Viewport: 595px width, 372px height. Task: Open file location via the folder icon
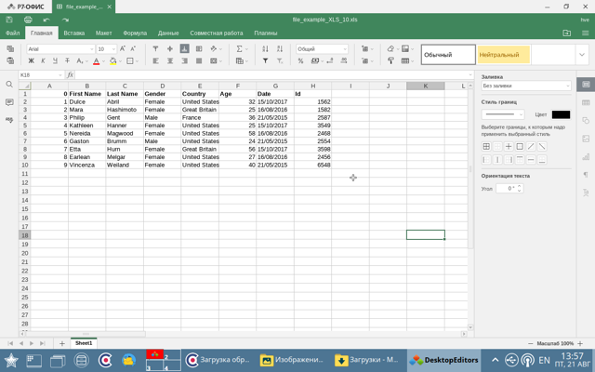click(567, 33)
